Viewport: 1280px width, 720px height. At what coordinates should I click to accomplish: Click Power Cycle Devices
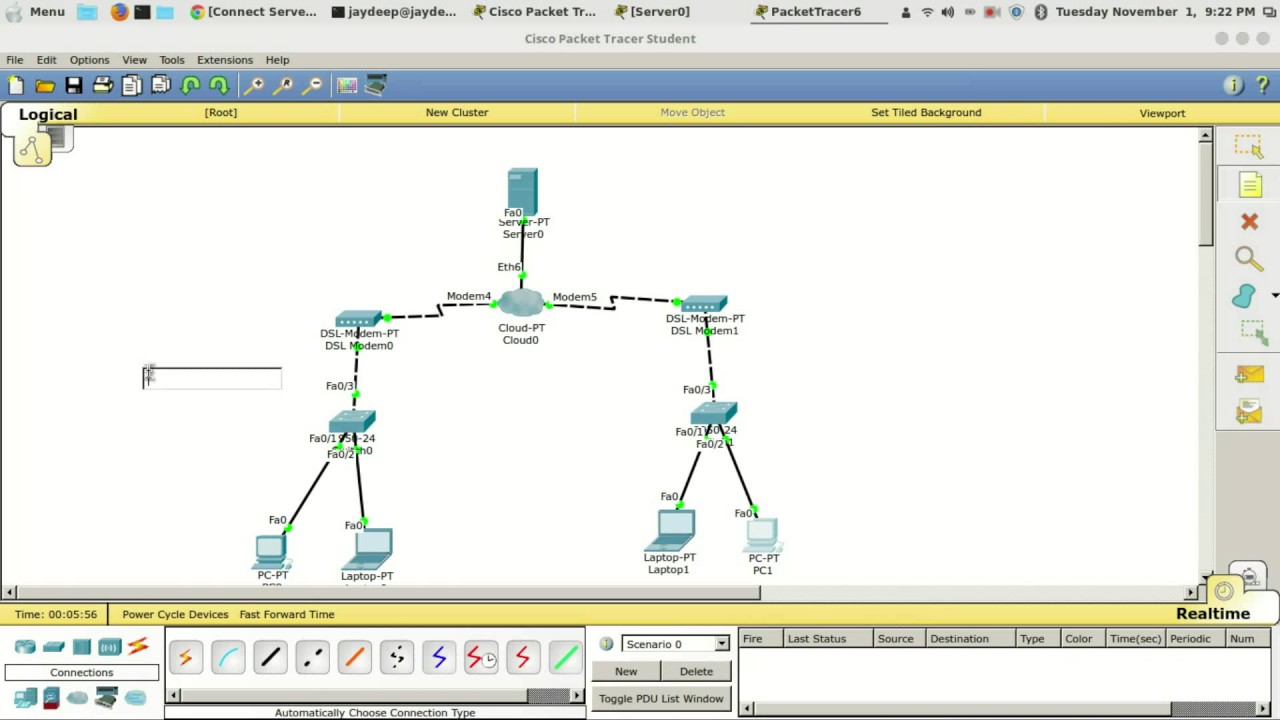click(175, 614)
